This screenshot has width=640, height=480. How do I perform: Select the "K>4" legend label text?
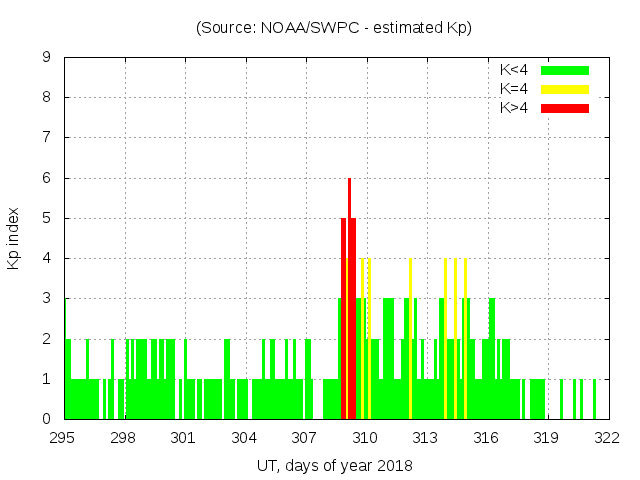[514, 107]
